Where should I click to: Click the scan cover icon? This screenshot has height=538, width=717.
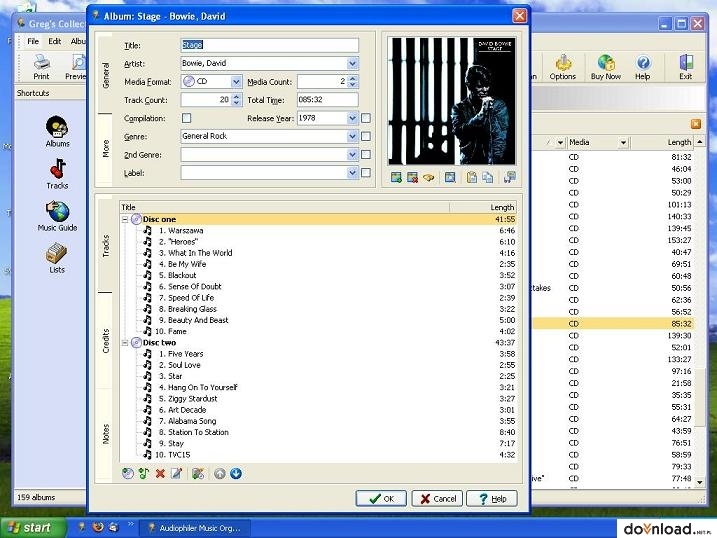[509, 177]
